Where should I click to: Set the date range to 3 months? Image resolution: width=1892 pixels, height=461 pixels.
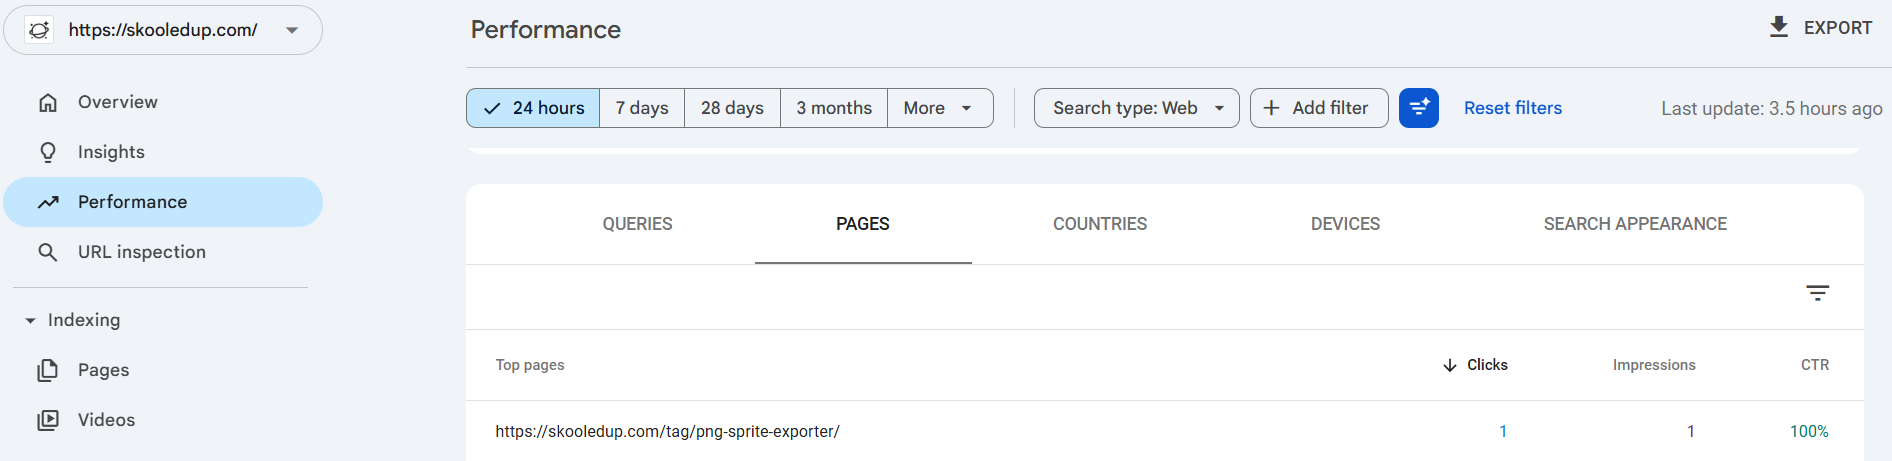(834, 108)
